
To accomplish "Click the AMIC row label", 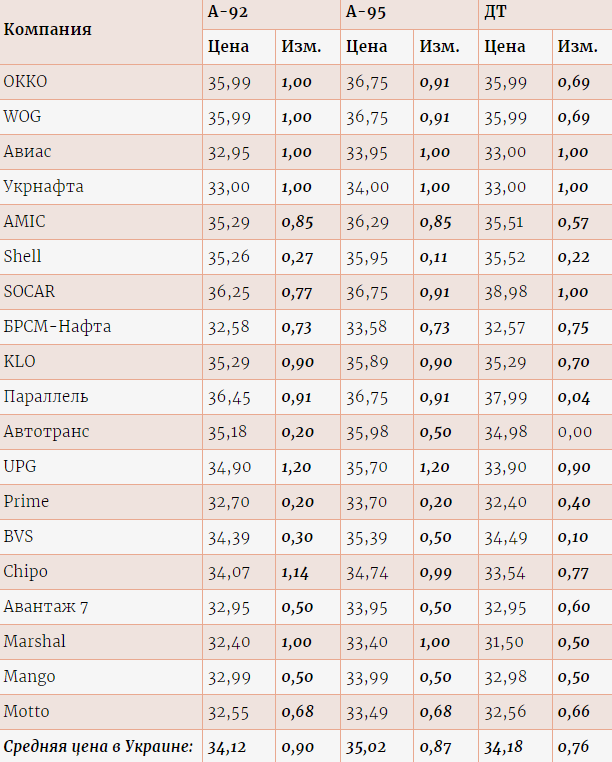I will point(25,222).
